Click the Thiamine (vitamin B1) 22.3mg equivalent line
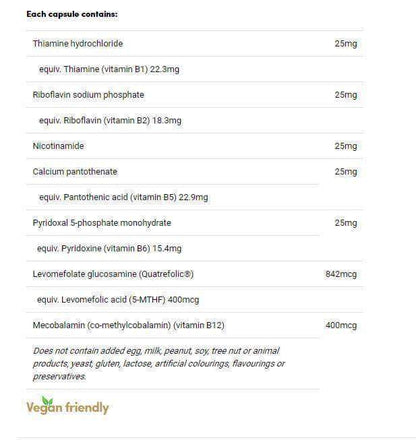Screen dimensions: 416x440 pos(109,69)
